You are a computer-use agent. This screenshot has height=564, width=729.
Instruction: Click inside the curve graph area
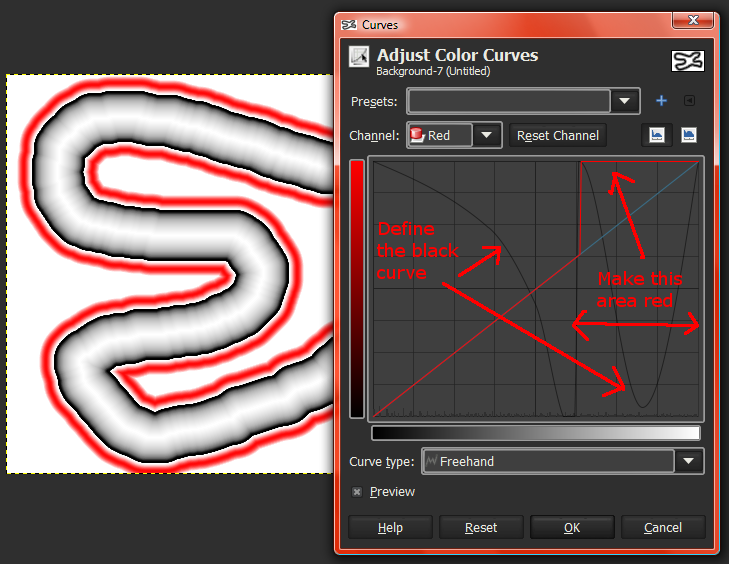(x=536, y=289)
